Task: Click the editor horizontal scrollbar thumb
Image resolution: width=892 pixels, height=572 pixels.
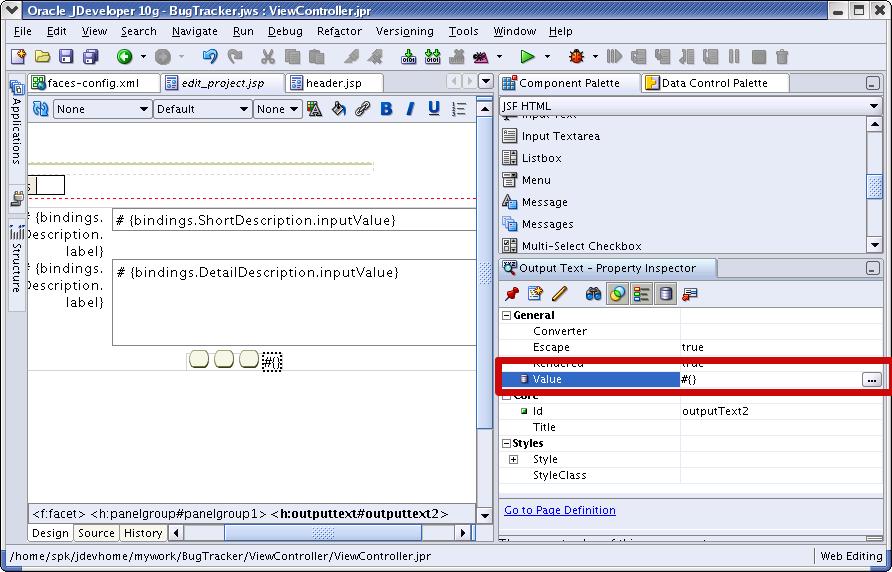Action: (x=323, y=533)
